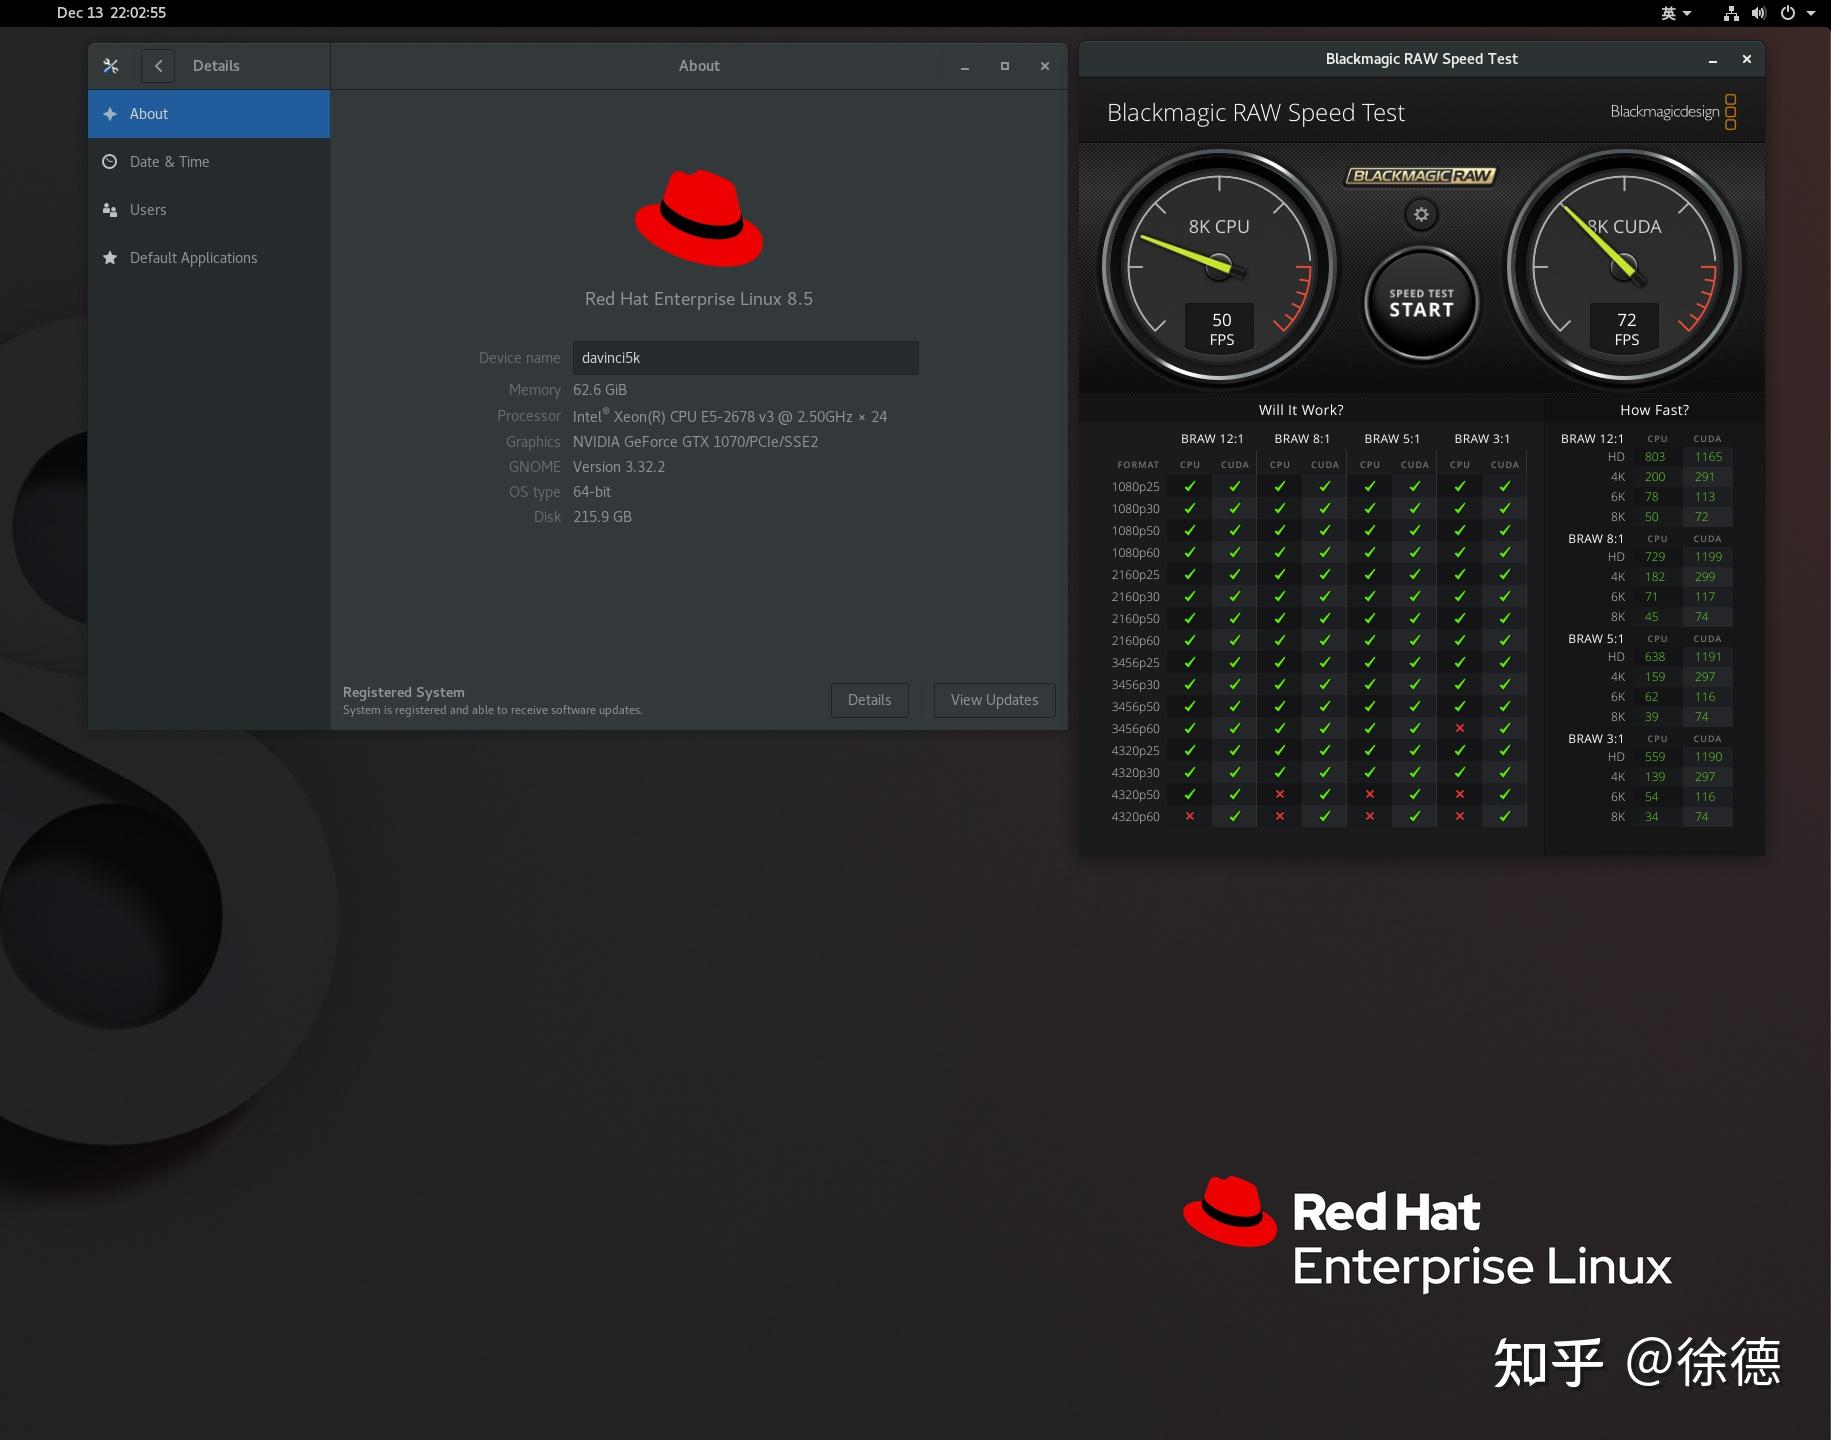Click the 72 FPS readout on CUDA gauge
Image resolution: width=1831 pixels, height=1440 pixels.
pos(1626,329)
